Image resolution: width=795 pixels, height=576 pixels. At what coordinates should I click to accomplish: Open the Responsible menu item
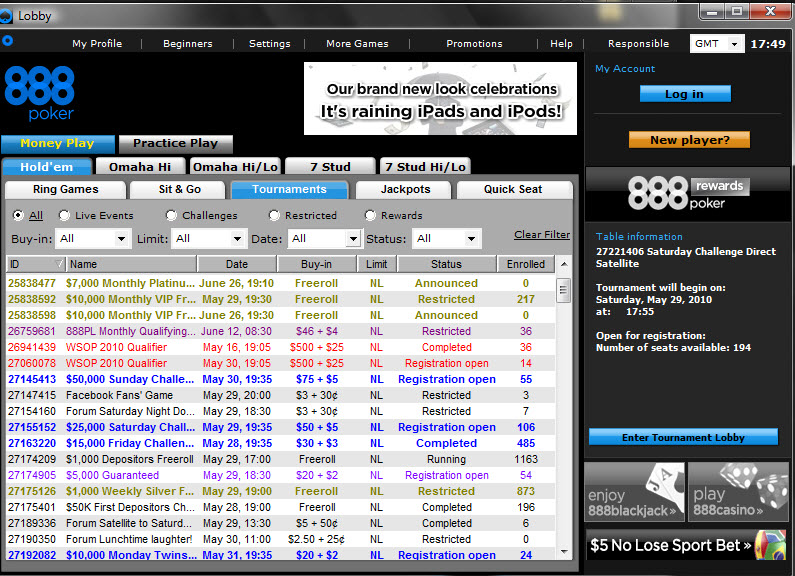(x=638, y=44)
